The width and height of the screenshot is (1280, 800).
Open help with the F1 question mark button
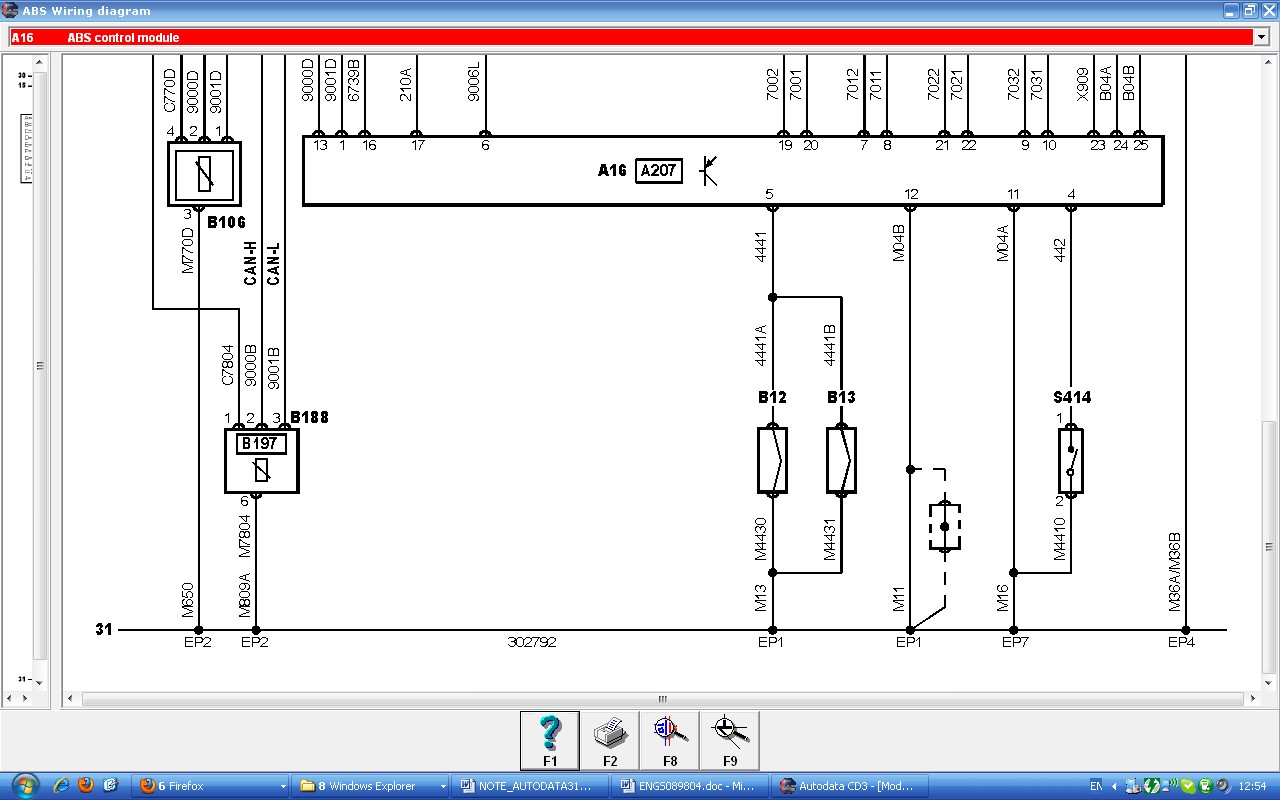click(x=549, y=741)
